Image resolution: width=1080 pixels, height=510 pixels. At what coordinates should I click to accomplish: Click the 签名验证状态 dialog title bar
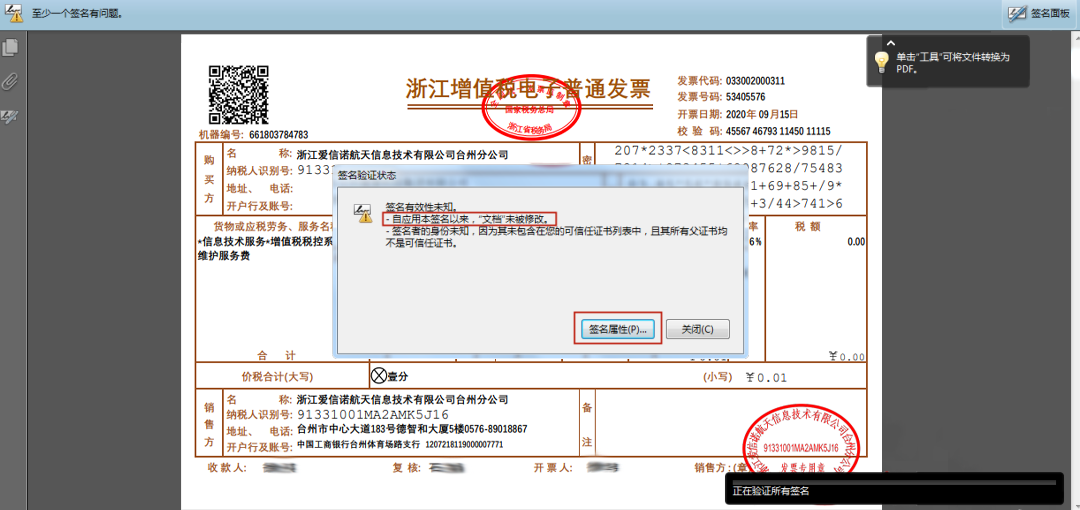pos(541,176)
